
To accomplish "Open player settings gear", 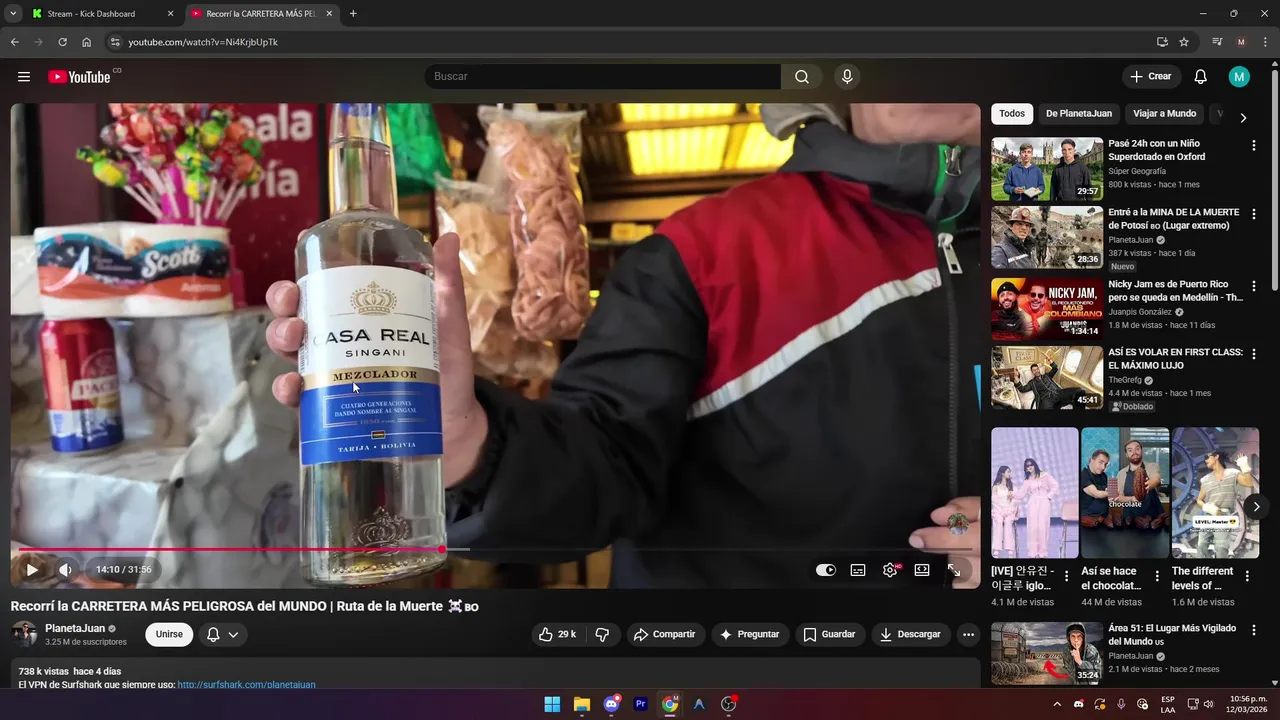I will 890,570.
